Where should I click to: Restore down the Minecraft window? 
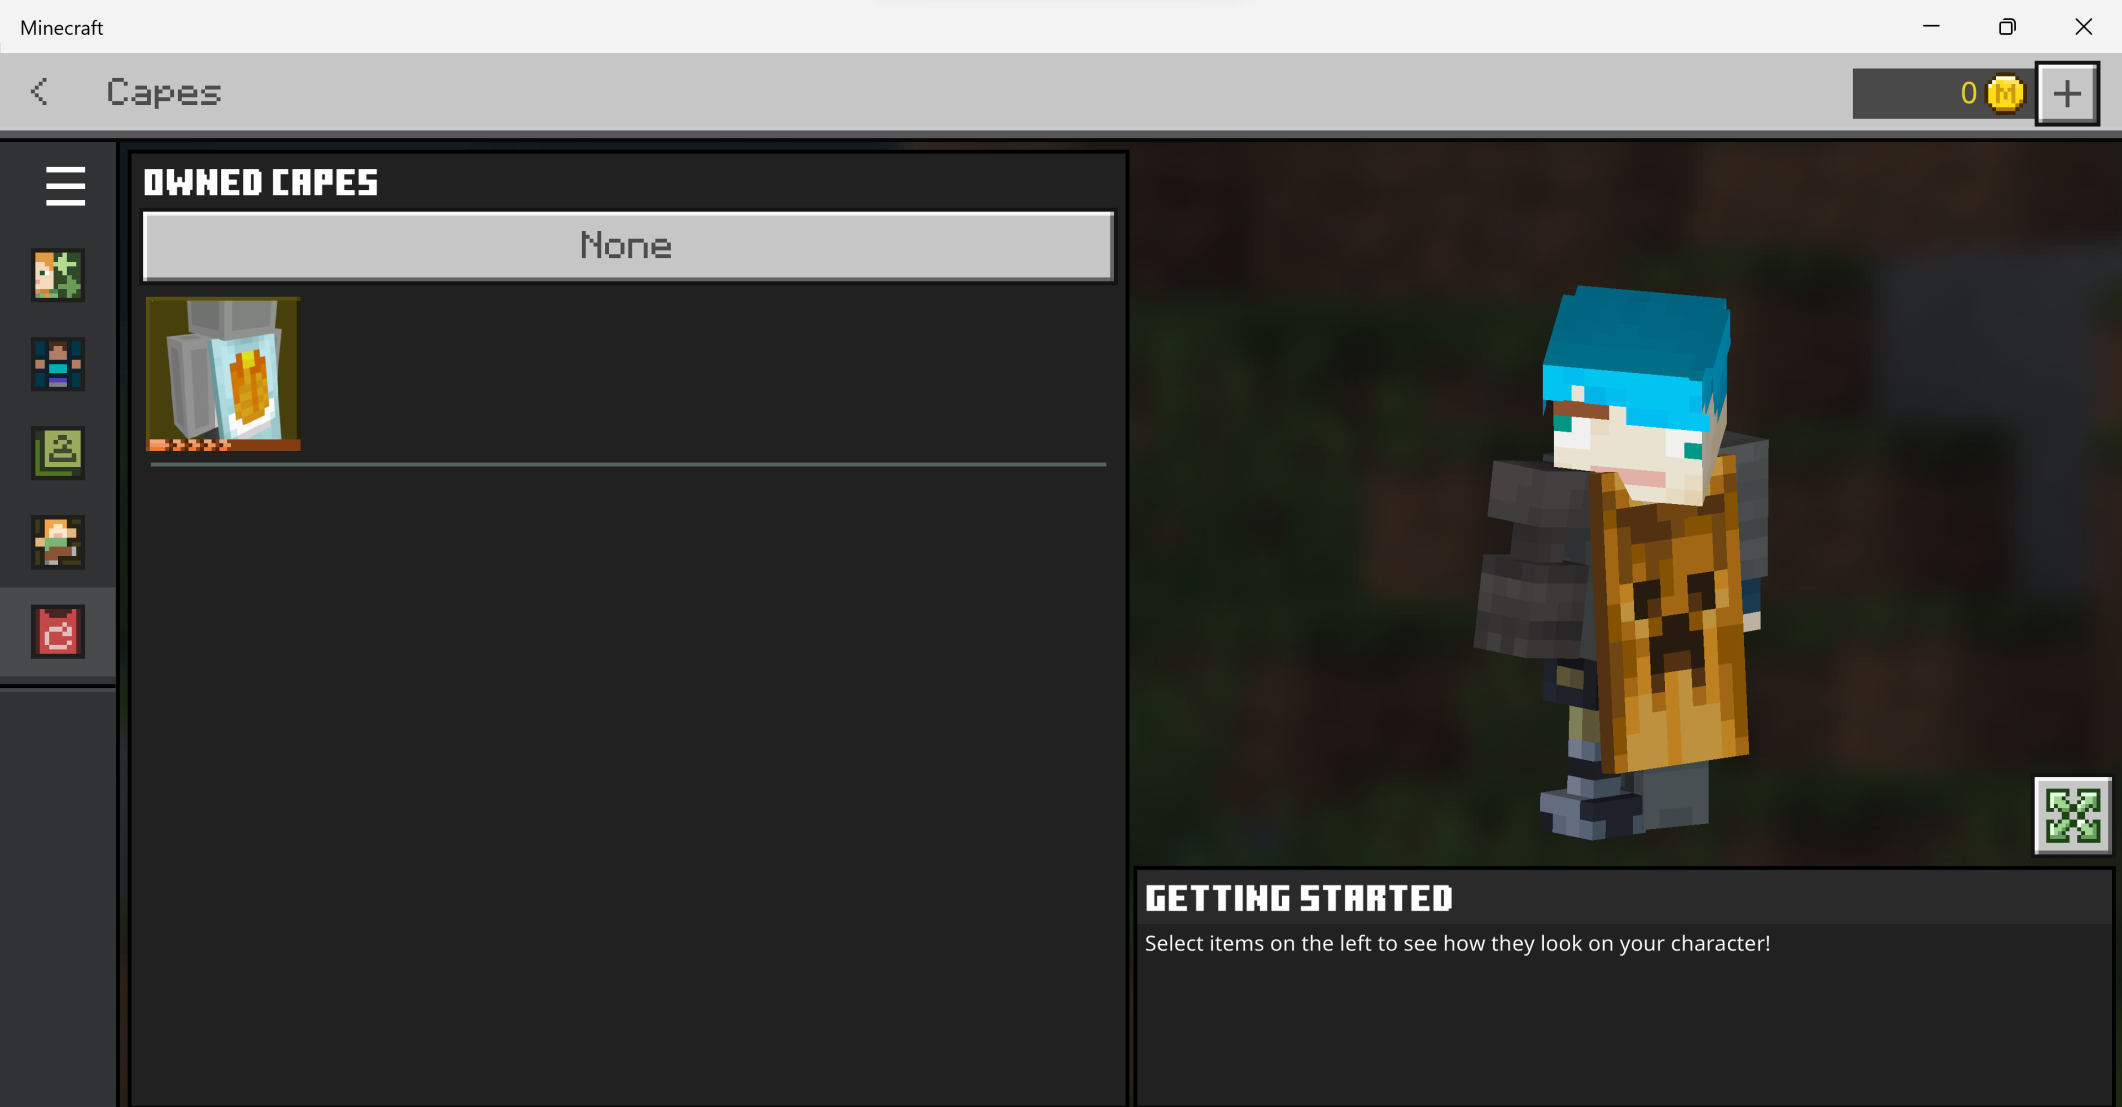[2007, 27]
